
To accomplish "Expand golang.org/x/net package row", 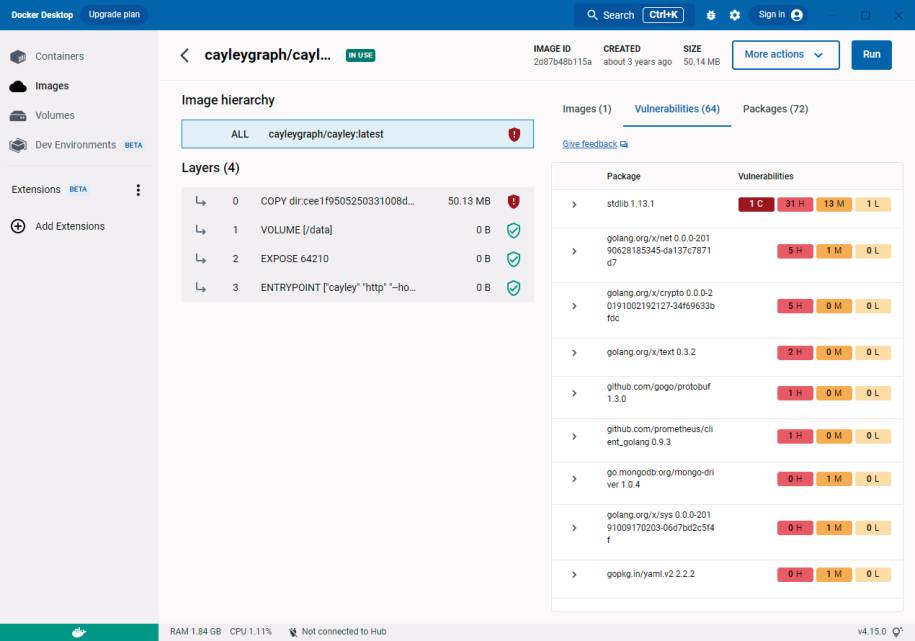I will (x=574, y=251).
